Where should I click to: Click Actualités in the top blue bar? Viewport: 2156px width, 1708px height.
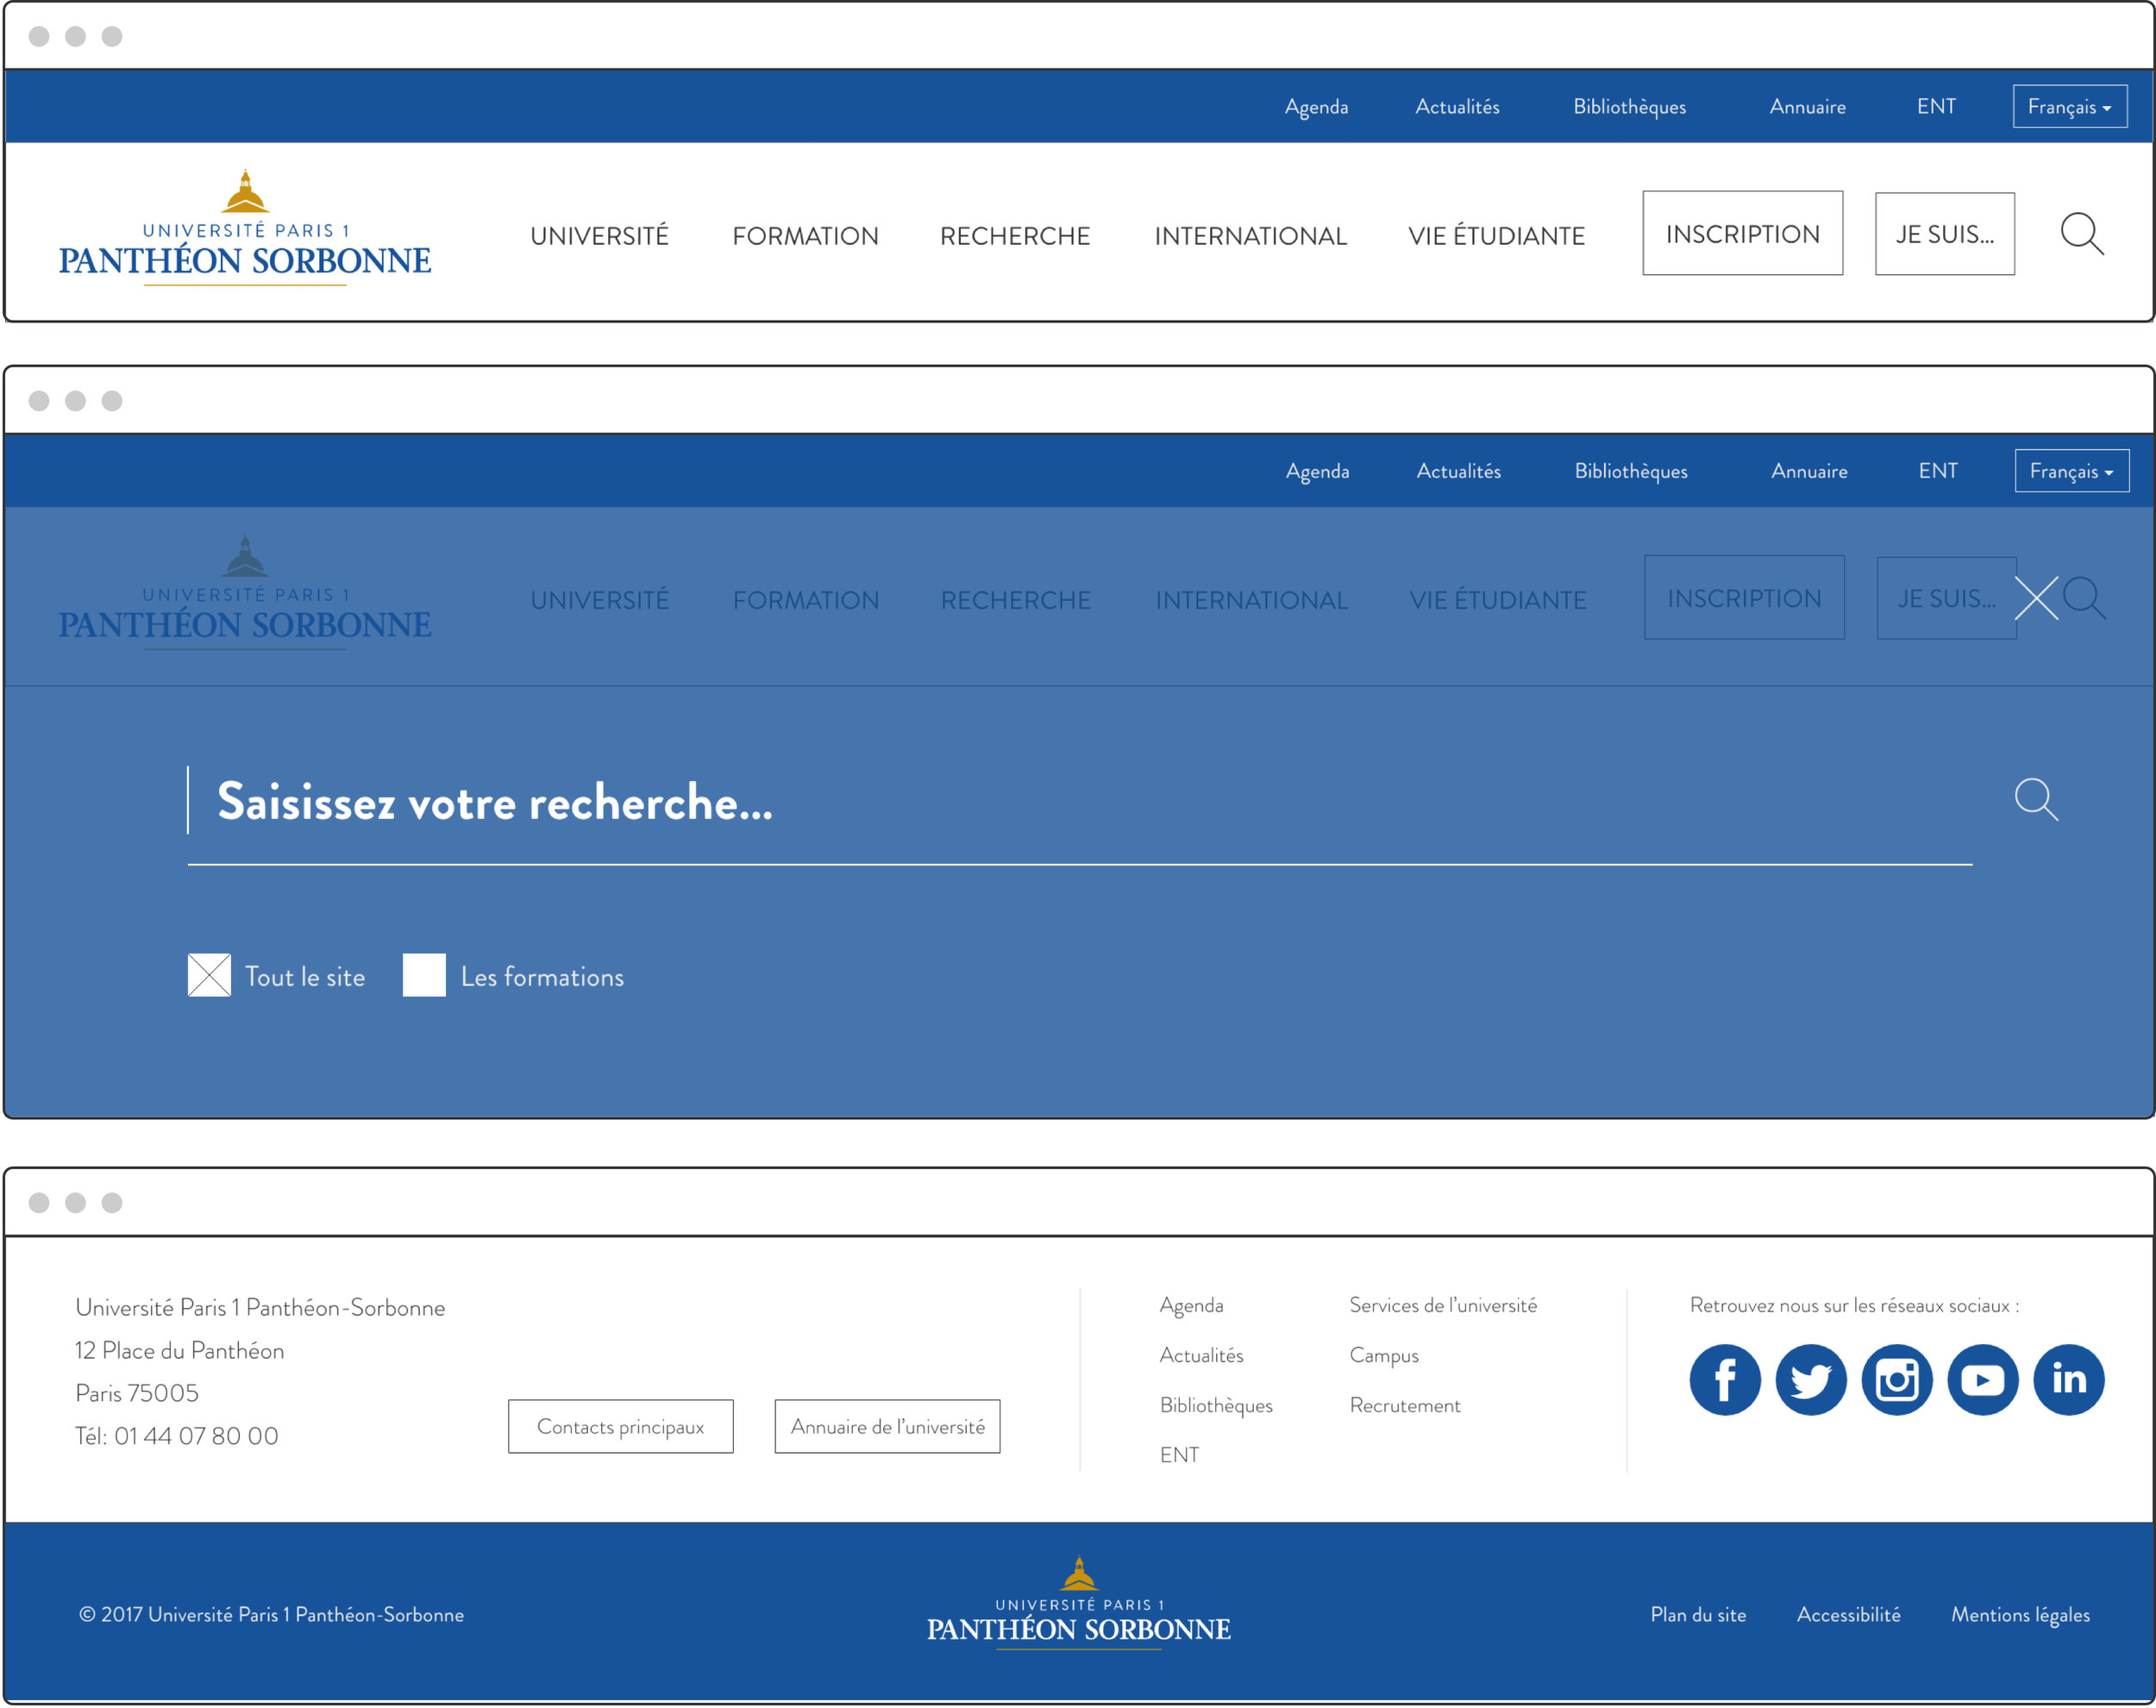click(1457, 106)
